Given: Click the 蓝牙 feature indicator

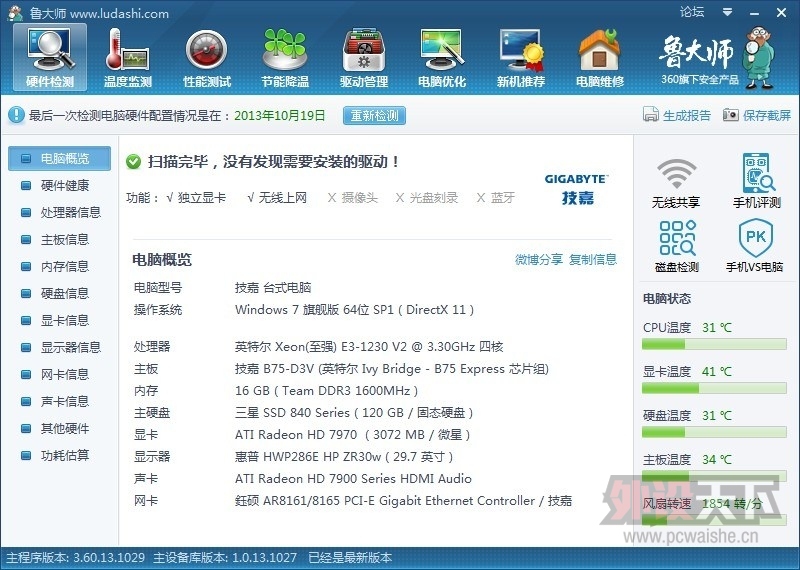Looking at the screenshot, I should click(495, 197).
